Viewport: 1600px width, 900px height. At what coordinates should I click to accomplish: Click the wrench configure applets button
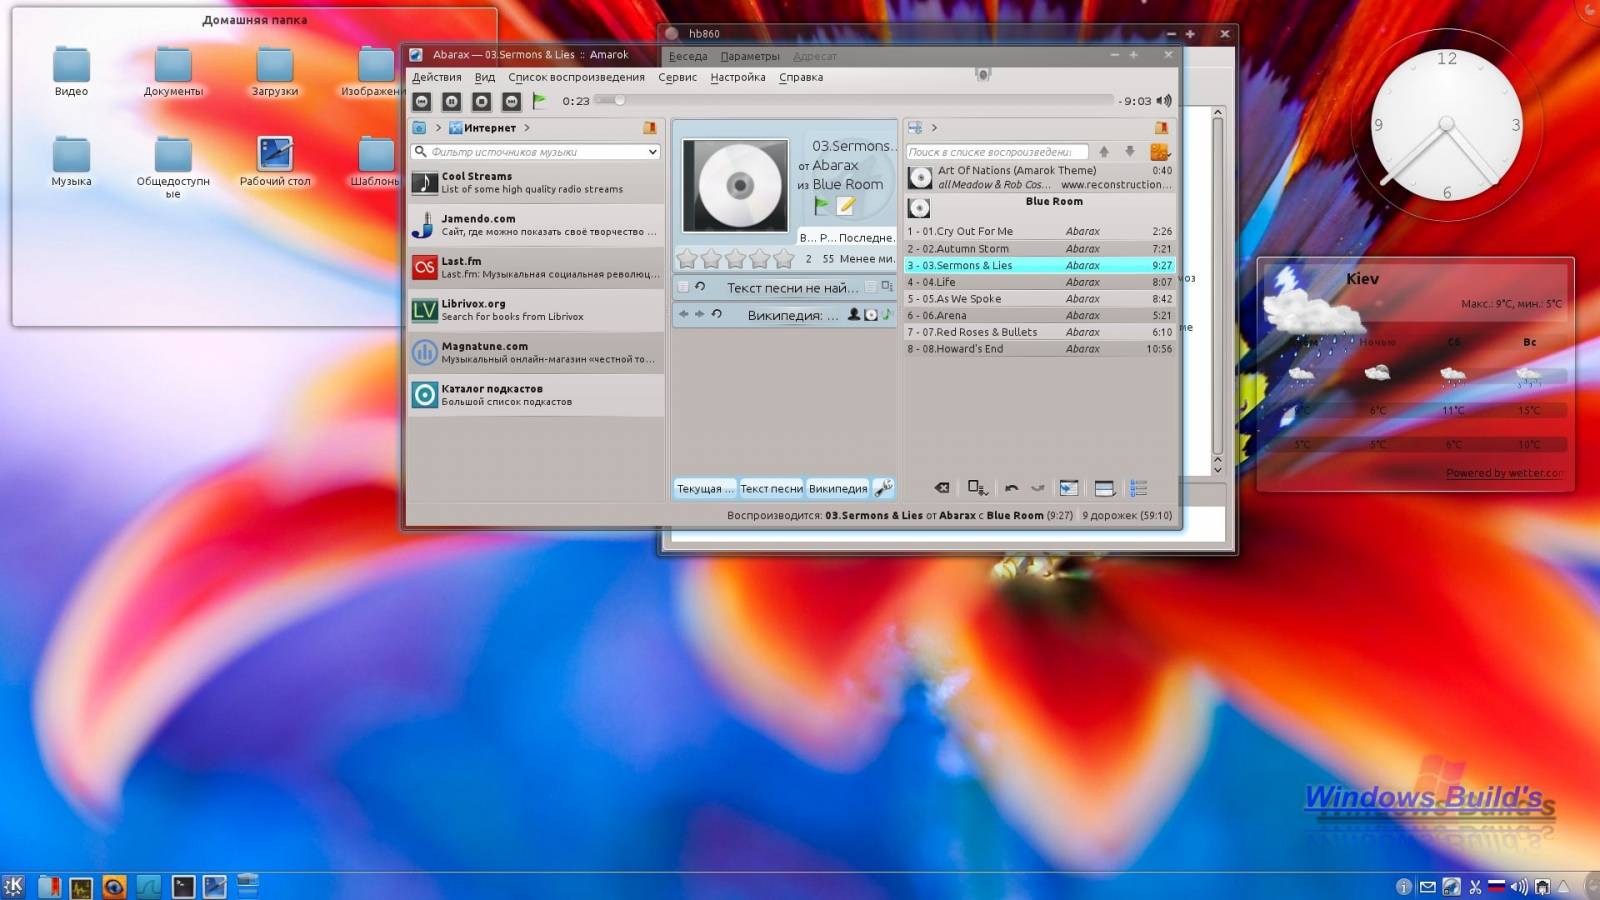pyautogui.click(x=884, y=488)
